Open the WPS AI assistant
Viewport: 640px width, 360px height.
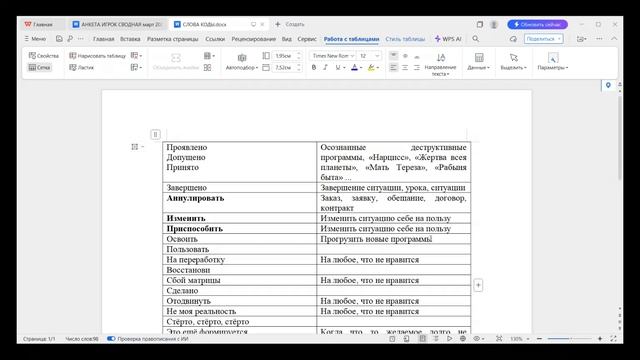click(448, 39)
